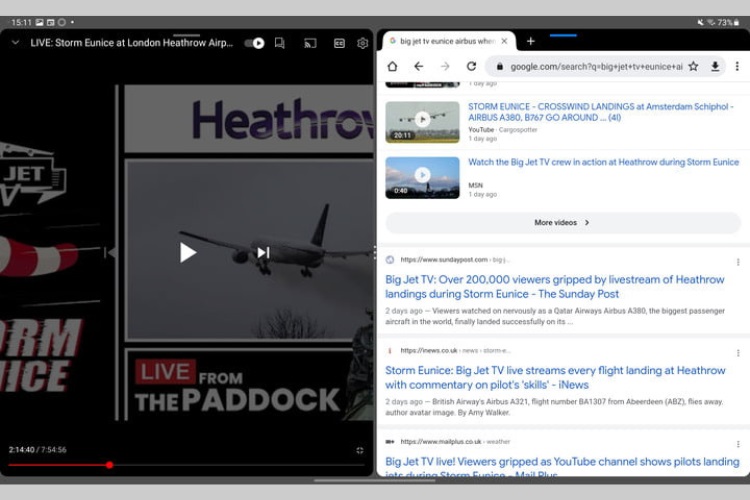Tap the video title 'LIVE: Storm Eunice at London Heathrow'
The width and height of the screenshot is (750, 500).
click(x=132, y=43)
